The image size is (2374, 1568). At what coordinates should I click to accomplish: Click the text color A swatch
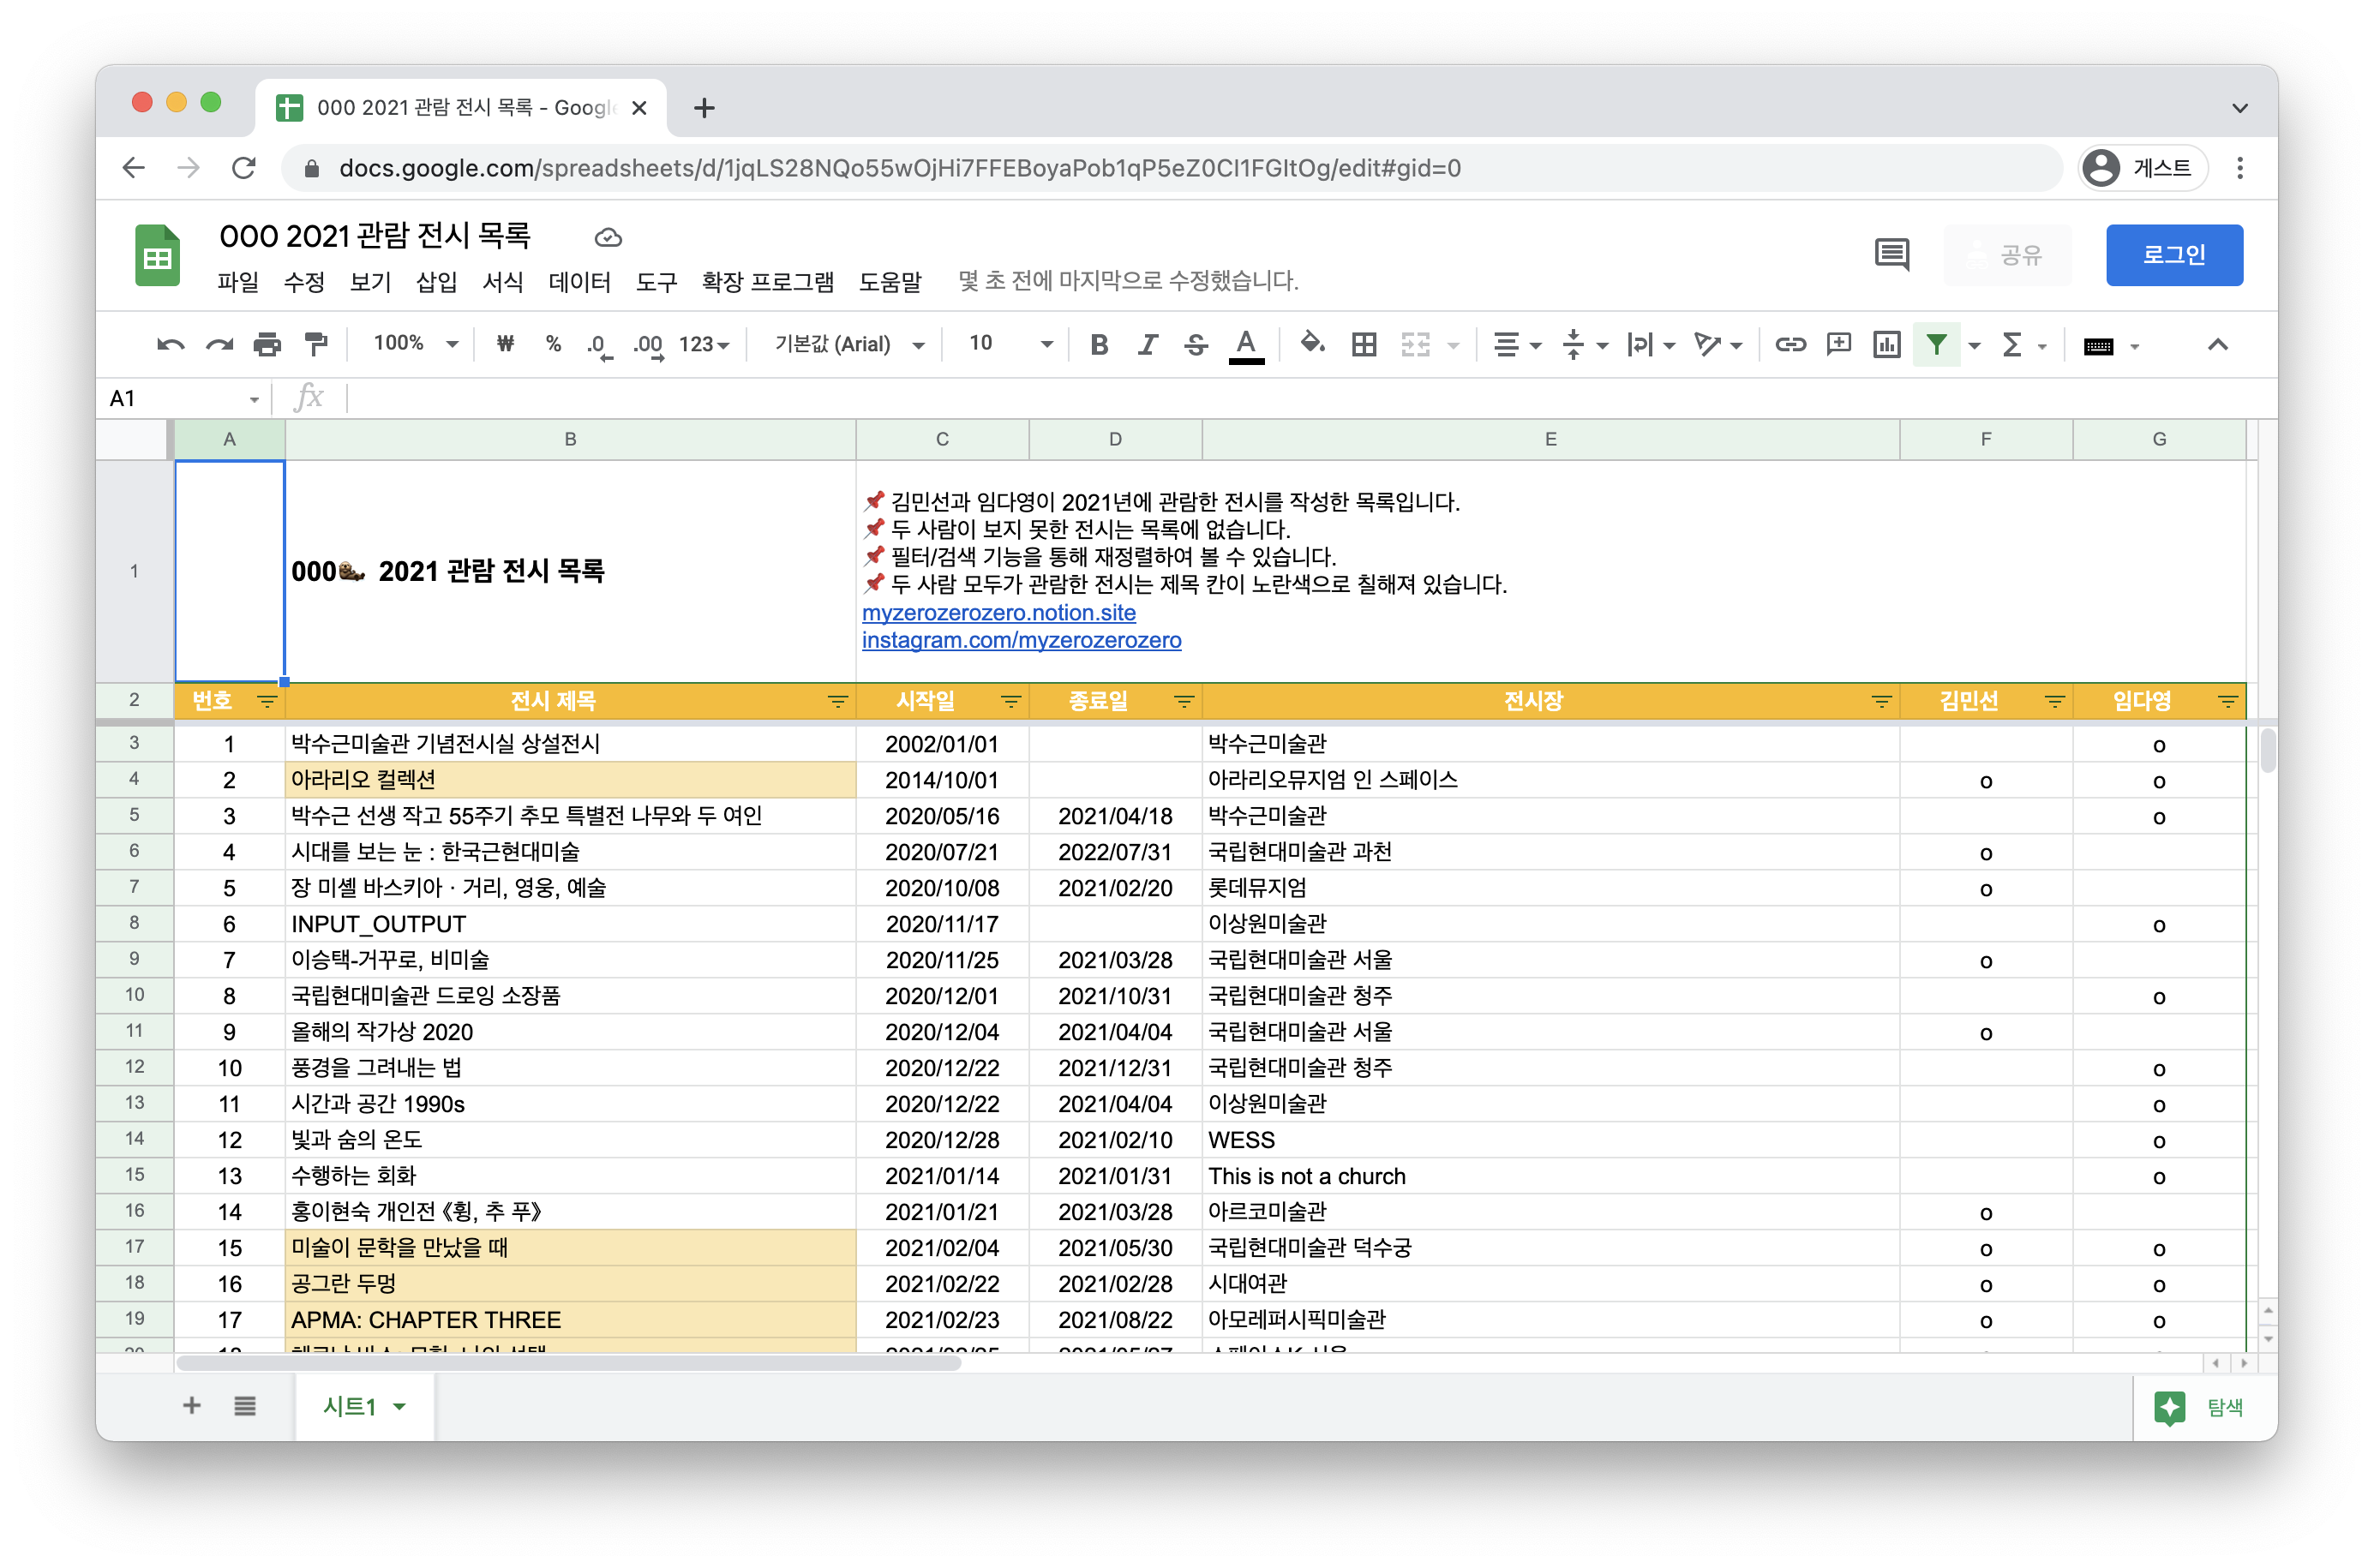click(x=1245, y=345)
